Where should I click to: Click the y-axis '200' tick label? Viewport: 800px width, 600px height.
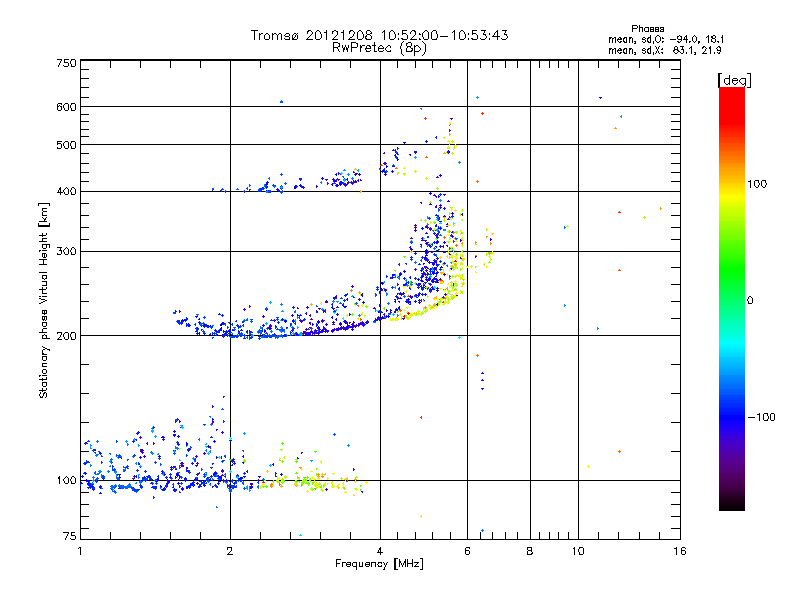[66, 336]
